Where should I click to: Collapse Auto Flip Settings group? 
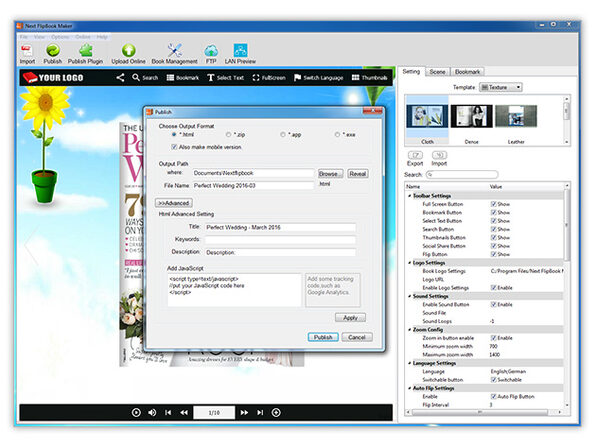click(x=409, y=388)
